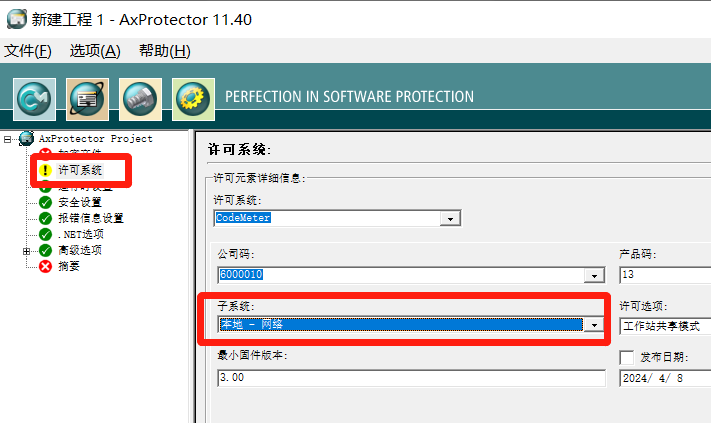
Task: Click the yellow gear toolbar icon
Action: tap(193, 98)
